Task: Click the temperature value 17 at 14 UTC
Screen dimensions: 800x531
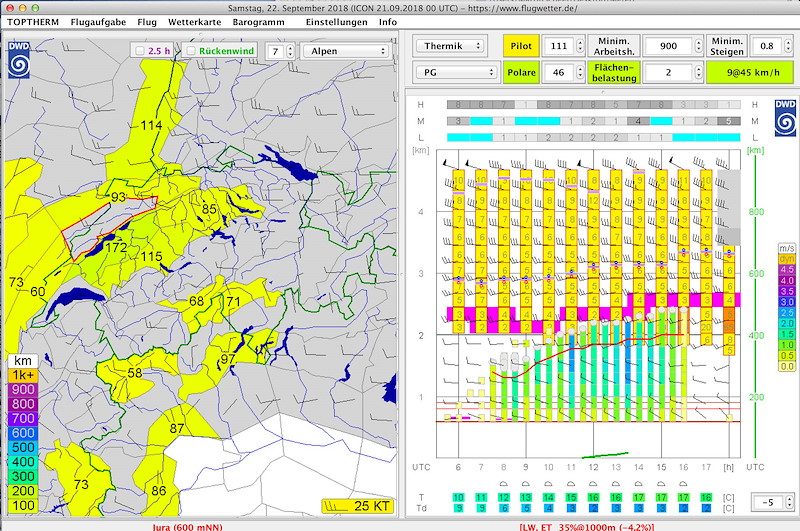Action: pyautogui.click(x=638, y=497)
